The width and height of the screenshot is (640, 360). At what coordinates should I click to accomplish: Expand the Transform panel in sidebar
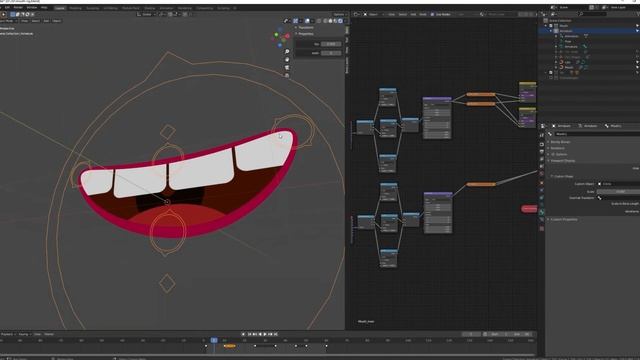tap(305, 28)
